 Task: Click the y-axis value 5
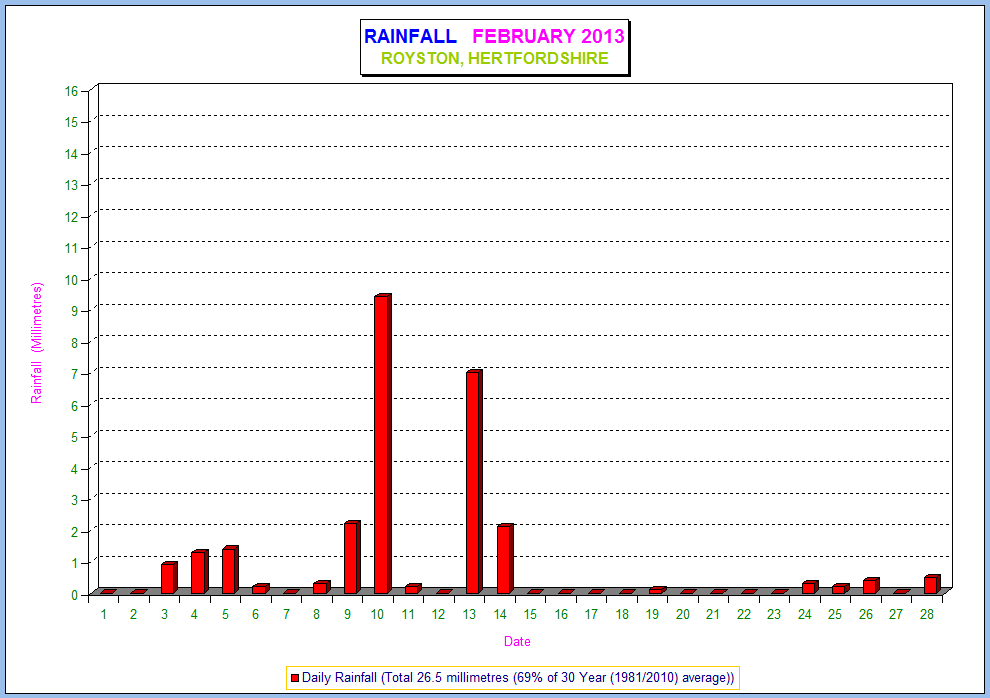(x=75, y=437)
